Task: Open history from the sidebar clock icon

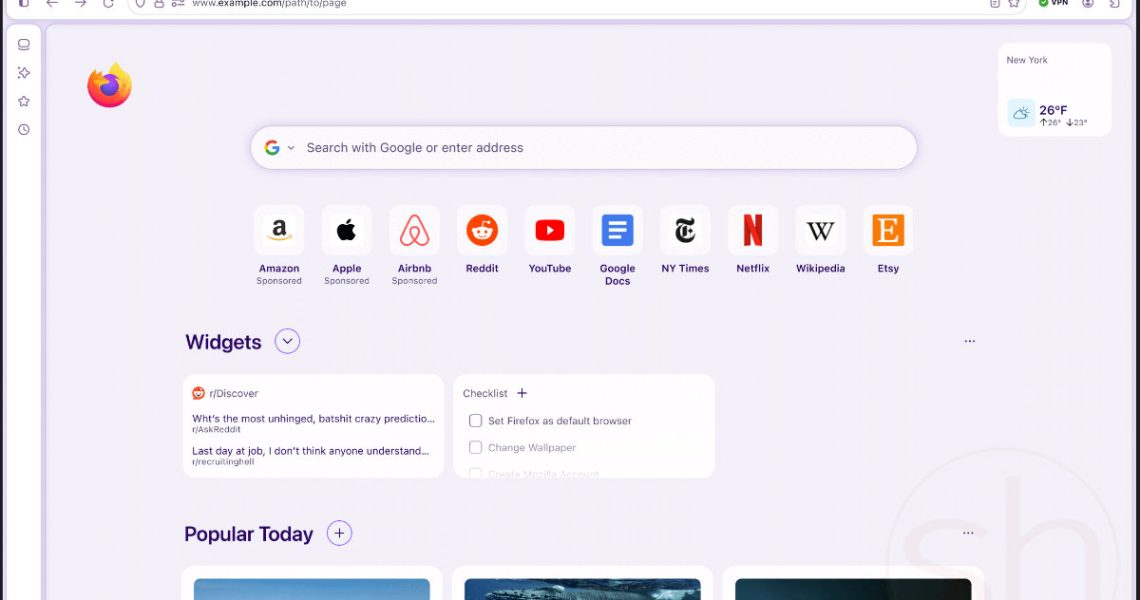Action: (24, 130)
